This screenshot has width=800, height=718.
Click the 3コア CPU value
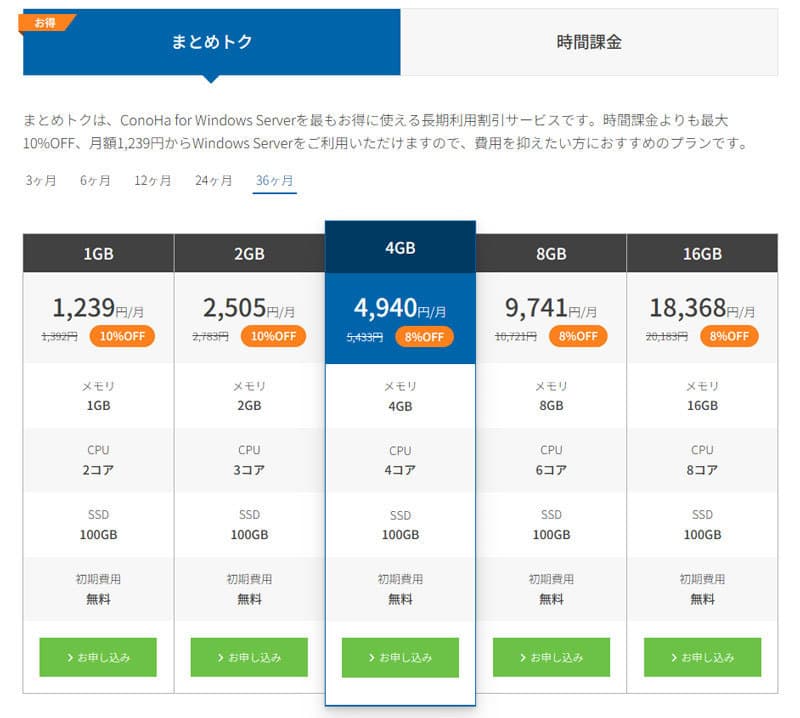point(249,470)
